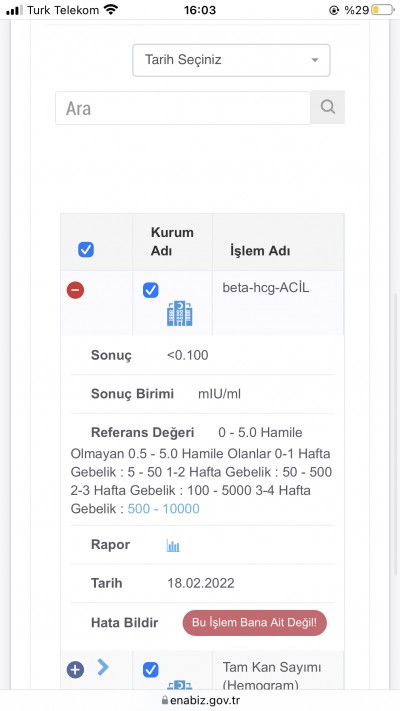Click the hospital building icon for beta-hcg
The height and width of the screenshot is (711, 400).
(x=180, y=313)
